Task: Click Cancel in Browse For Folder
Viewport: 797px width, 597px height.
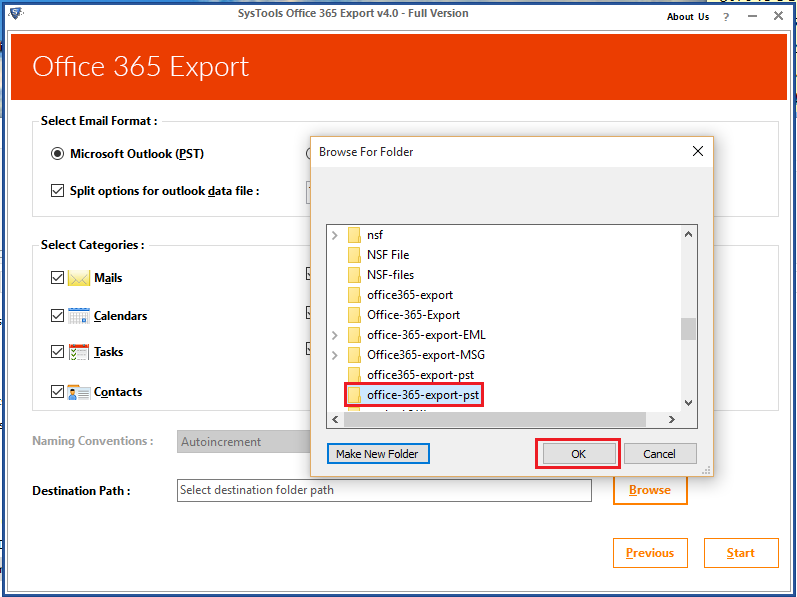Action: click(x=660, y=454)
